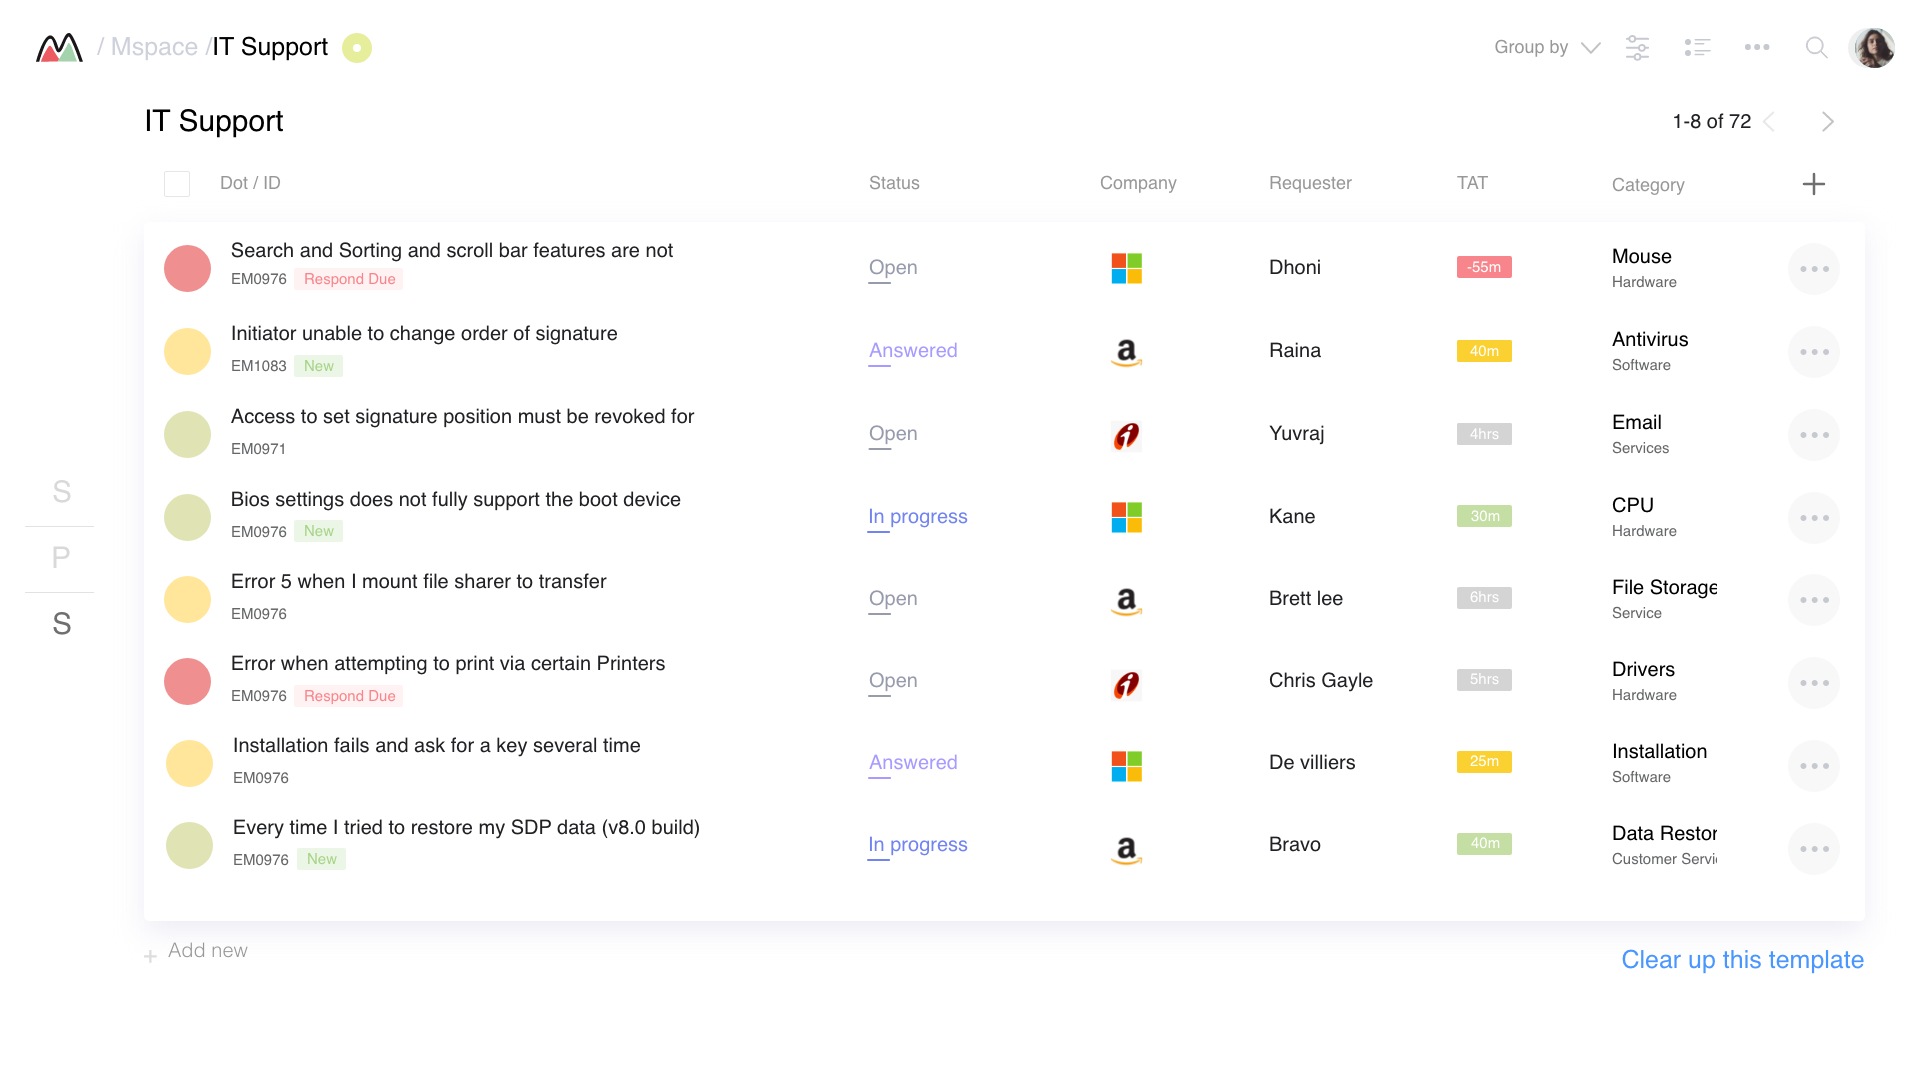1920x1080 pixels.
Task: Click the Microsoft logo in Kane's row
Action: click(x=1127, y=517)
